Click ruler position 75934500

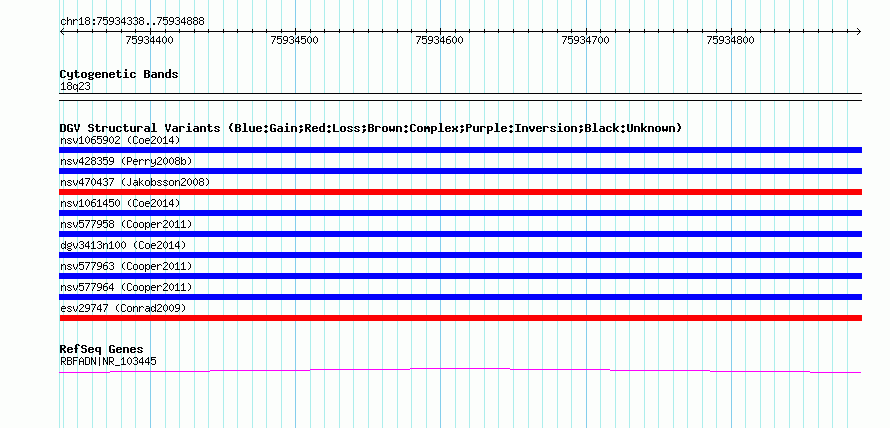click(x=295, y=40)
